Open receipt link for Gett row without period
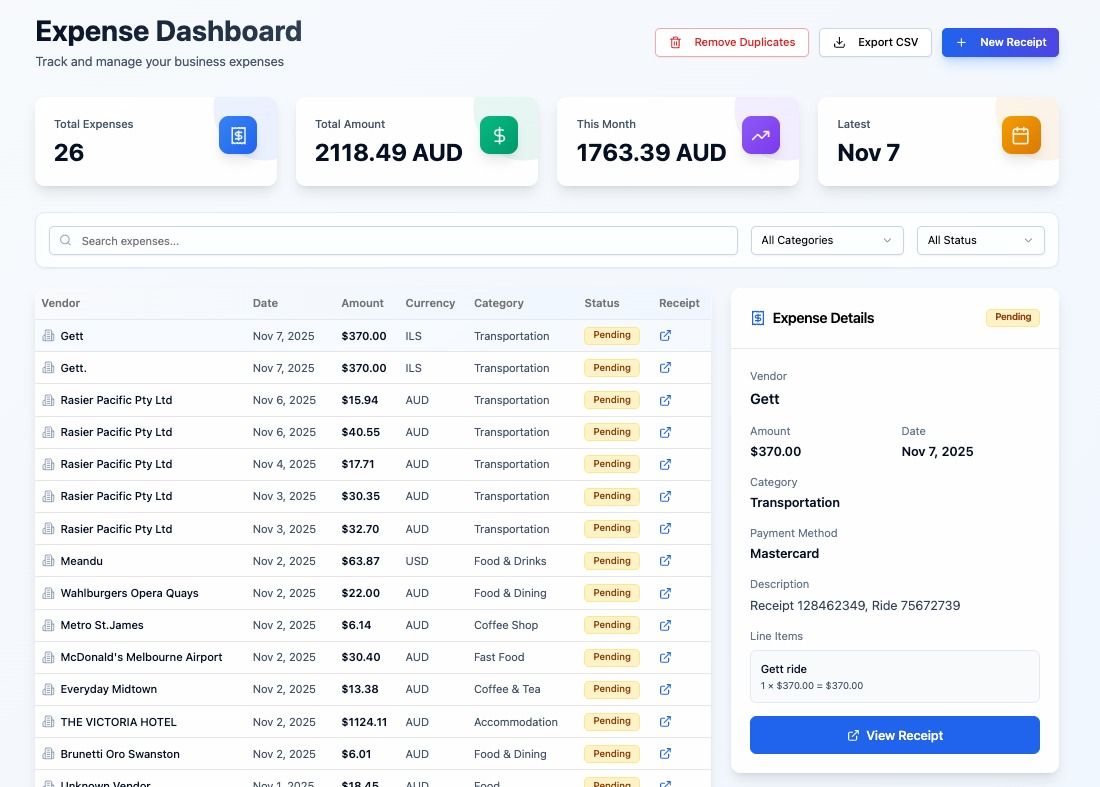Viewport: 1100px width, 787px height. click(x=665, y=335)
